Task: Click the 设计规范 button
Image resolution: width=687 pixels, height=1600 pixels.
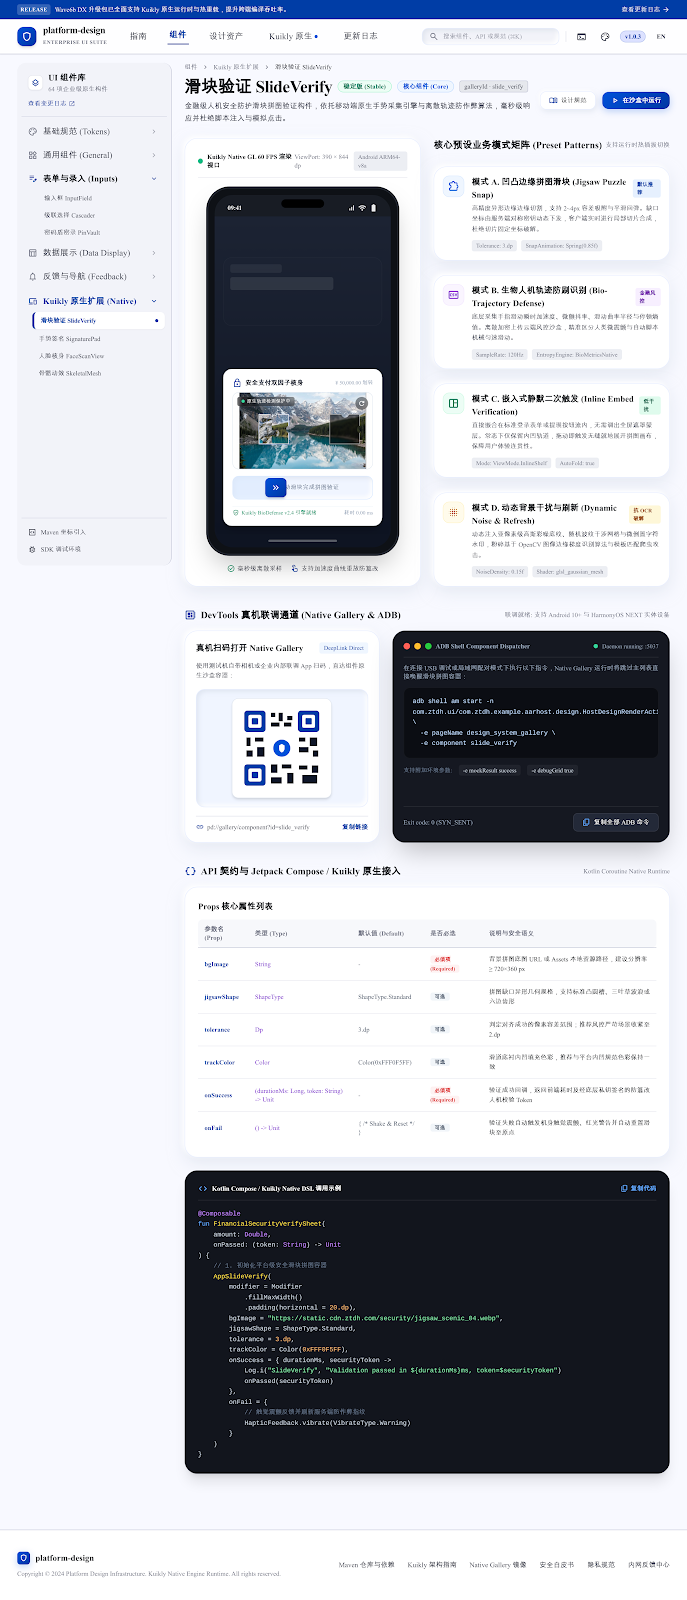Action: point(569,100)
